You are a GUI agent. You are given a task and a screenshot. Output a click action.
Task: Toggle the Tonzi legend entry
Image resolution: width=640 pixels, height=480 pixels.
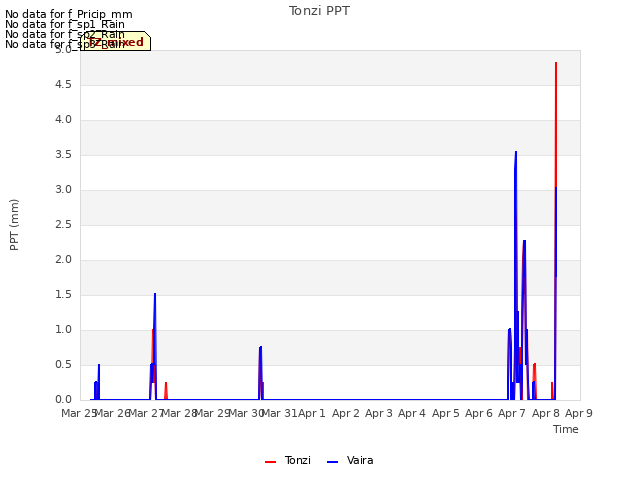tap(288, 460)
